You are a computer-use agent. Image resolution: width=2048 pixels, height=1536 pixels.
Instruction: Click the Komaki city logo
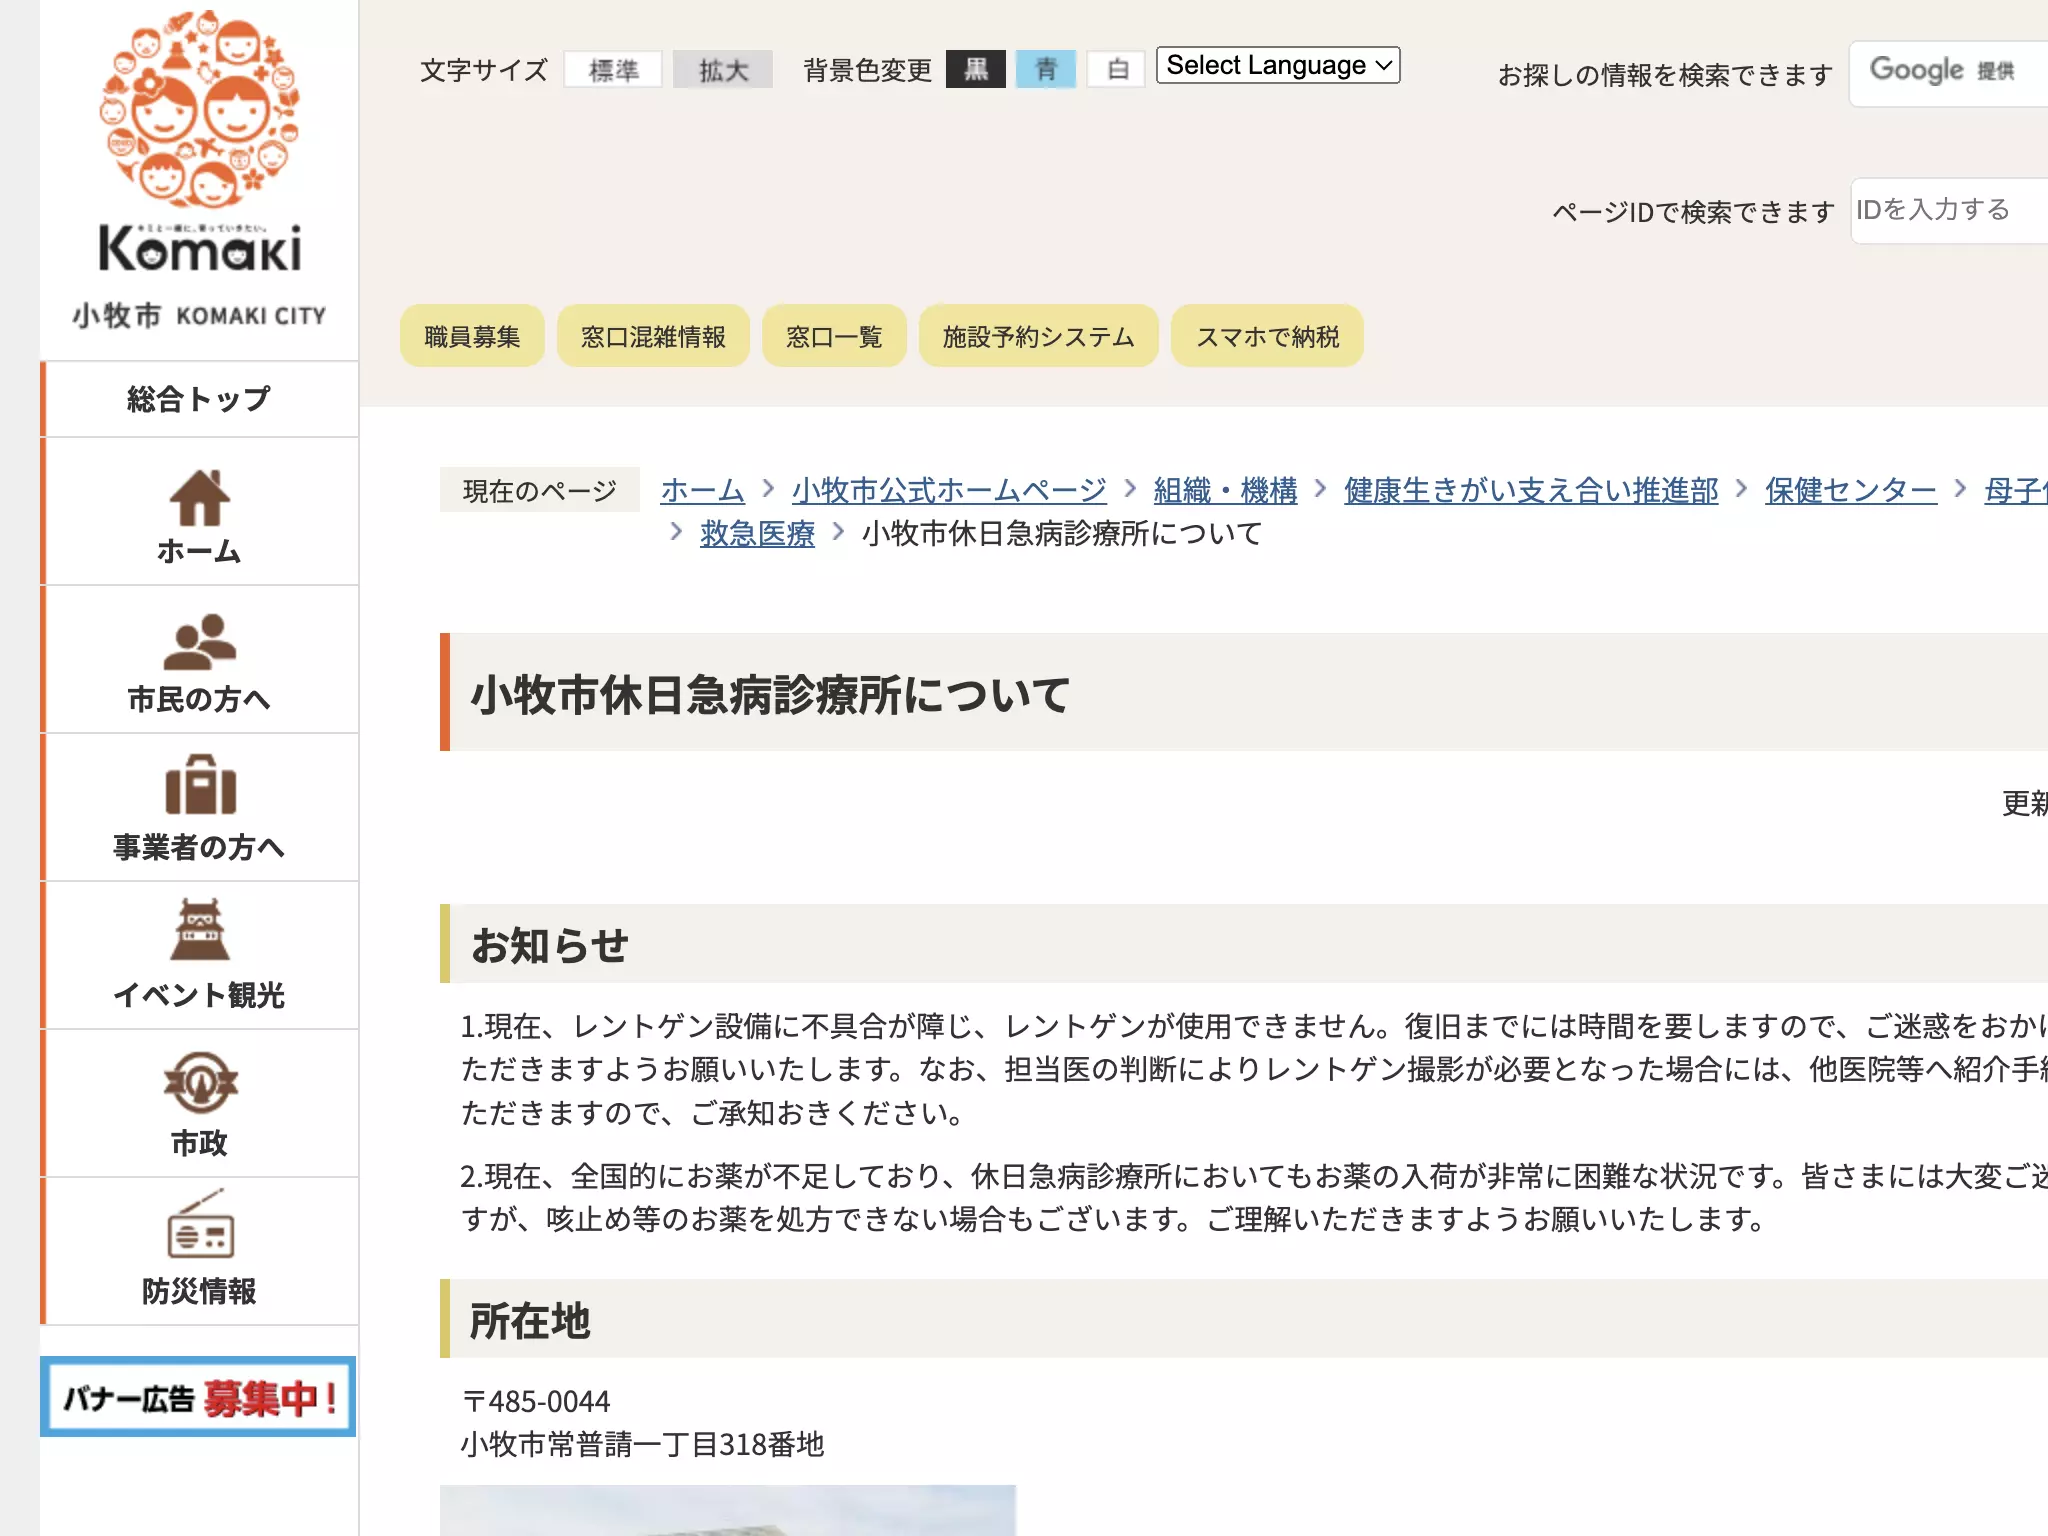[199, 170]
